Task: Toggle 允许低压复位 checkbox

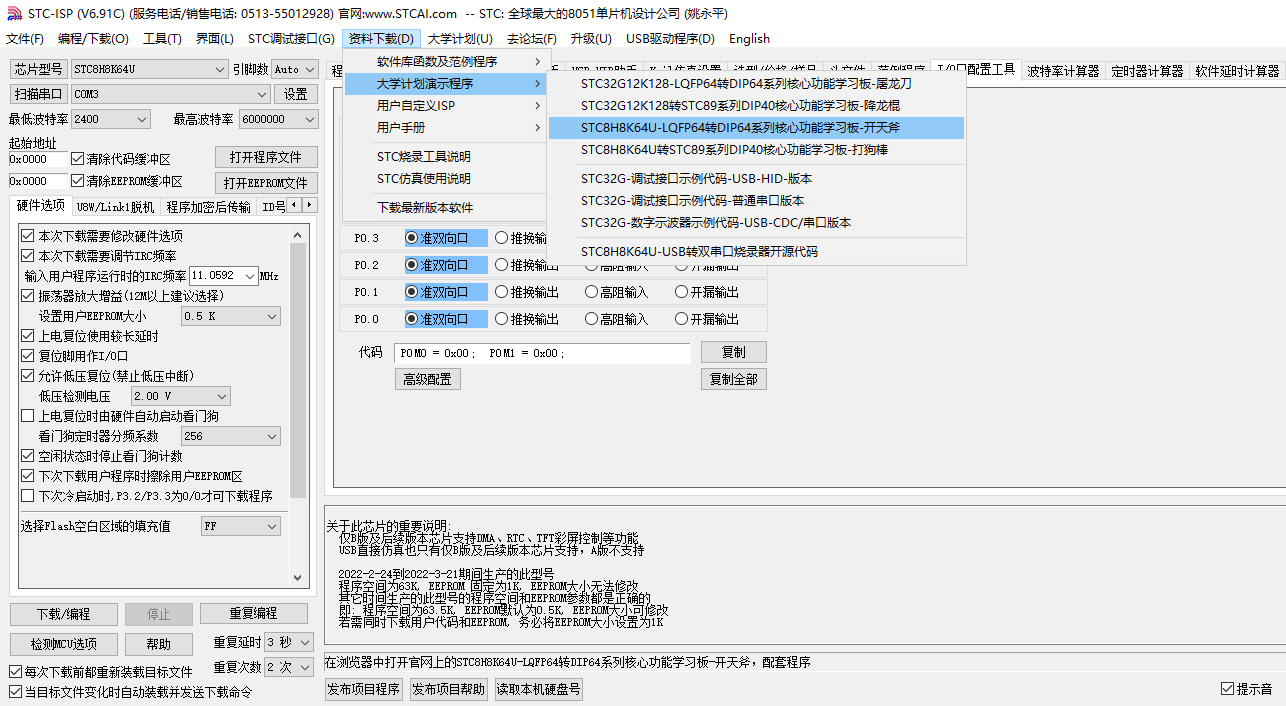Action: [x=28, y=376]
